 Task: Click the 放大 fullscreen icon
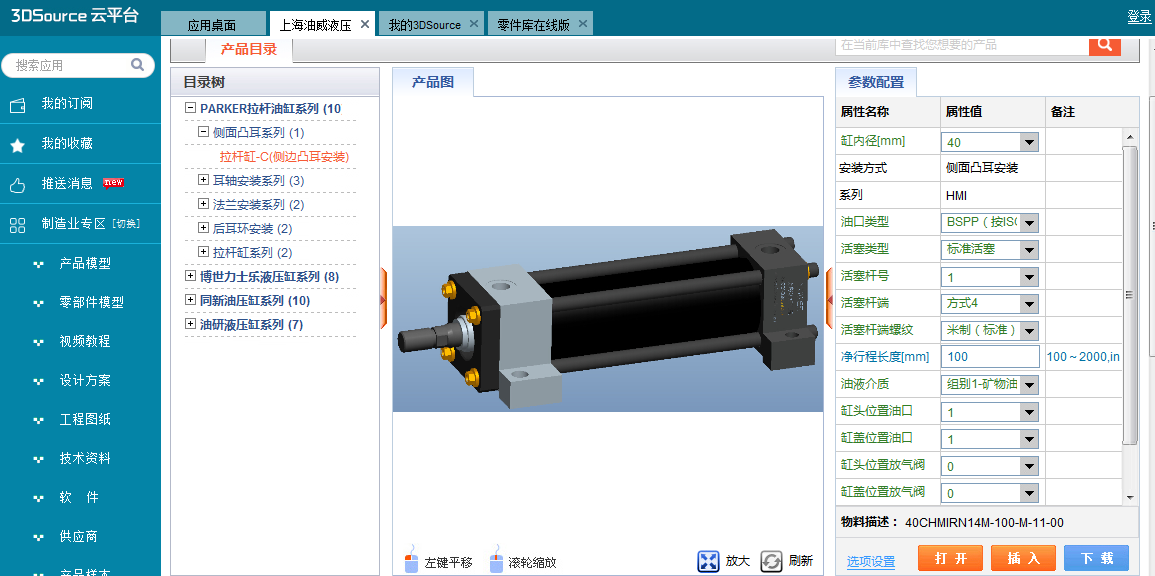tap(708, 561)
